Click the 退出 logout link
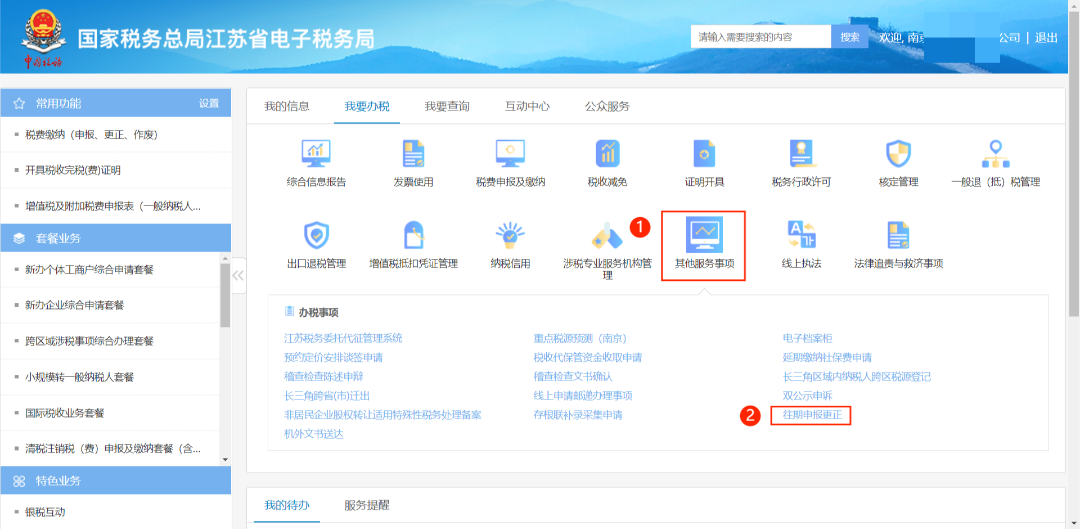 click(x=1046, y=38)
